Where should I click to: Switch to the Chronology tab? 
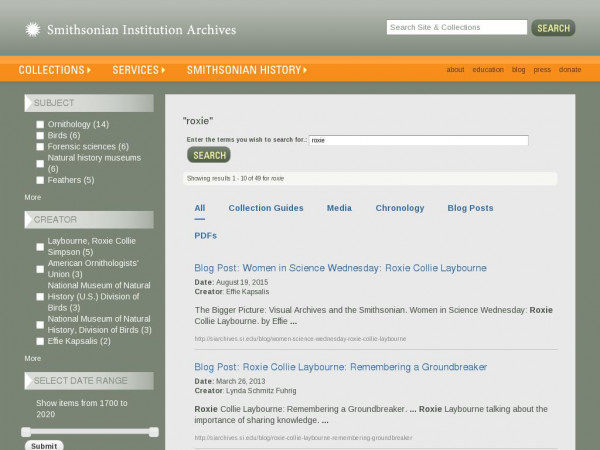[x=400, y=208]
